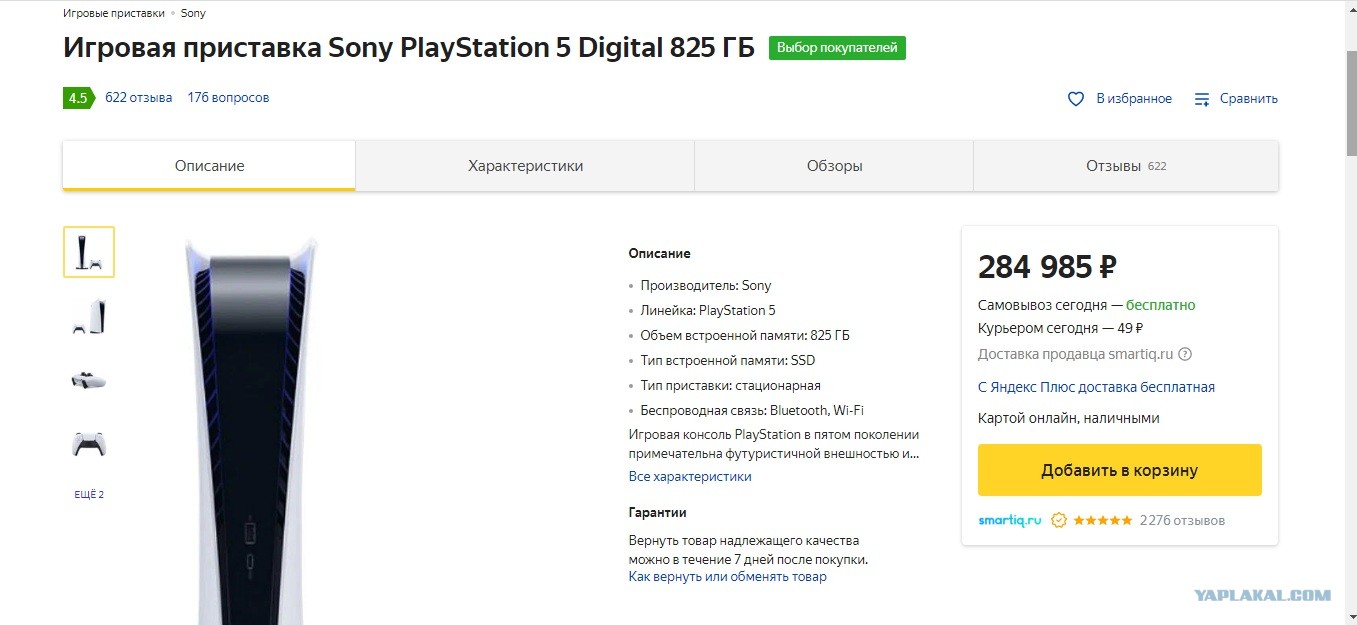The image size is (1357, 625).
Task: Click the heart favorites icon
Action: click(x=1076, y=99)
